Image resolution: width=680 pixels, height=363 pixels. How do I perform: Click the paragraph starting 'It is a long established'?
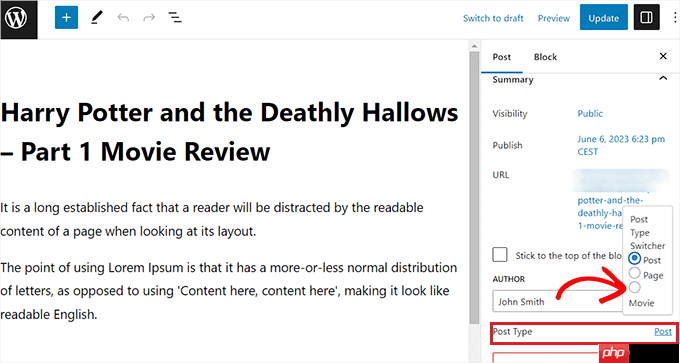(x=212, y=220)
